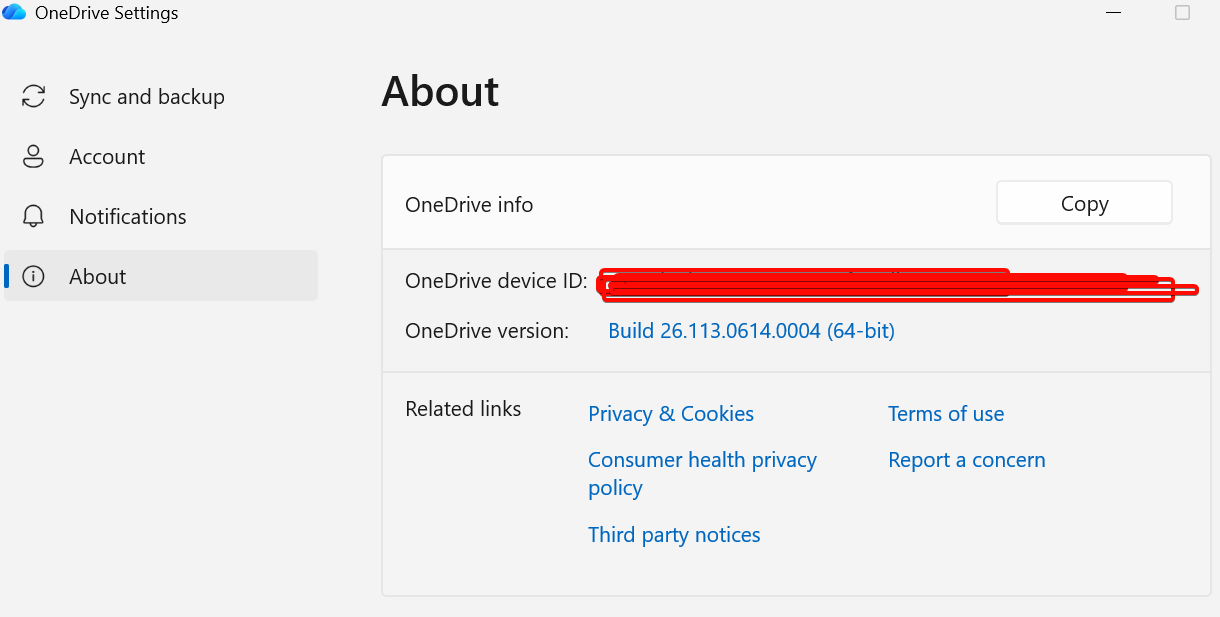Switch to the Notifications page
Viewport: 1220px width, 617px height.
tap(161, 217)
